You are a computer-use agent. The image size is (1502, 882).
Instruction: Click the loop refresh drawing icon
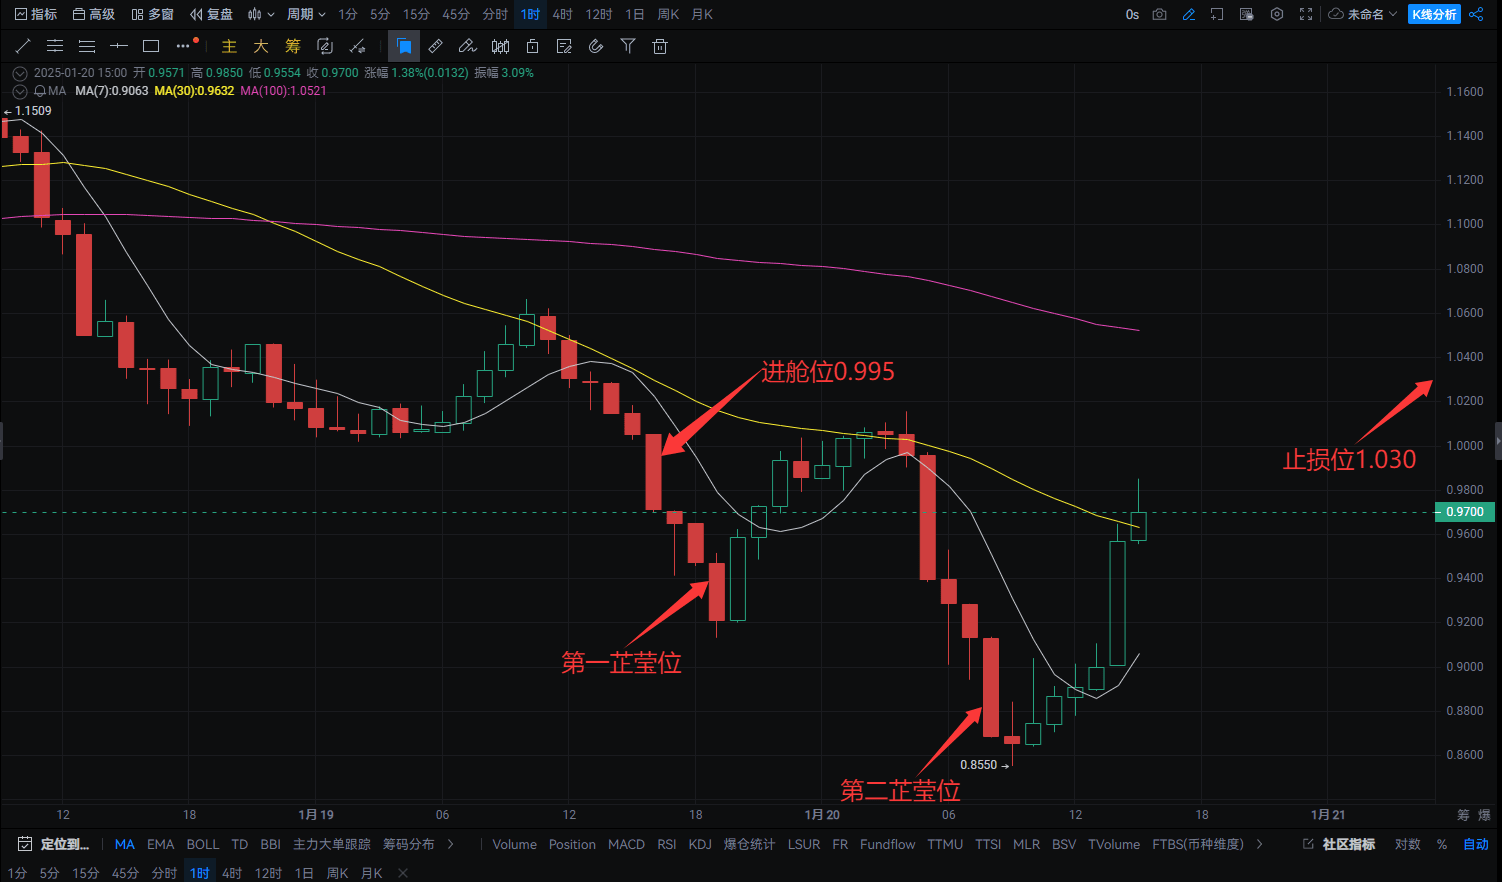(x=325, y=46)
